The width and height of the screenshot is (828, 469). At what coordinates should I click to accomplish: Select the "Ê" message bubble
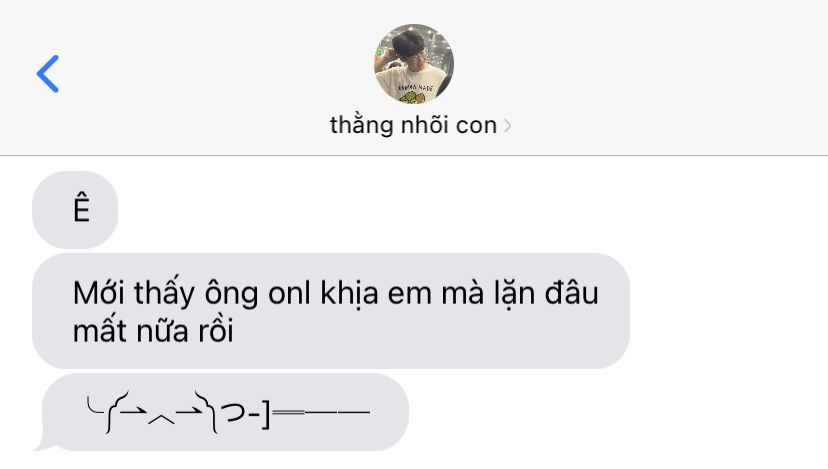pos(75,210)
